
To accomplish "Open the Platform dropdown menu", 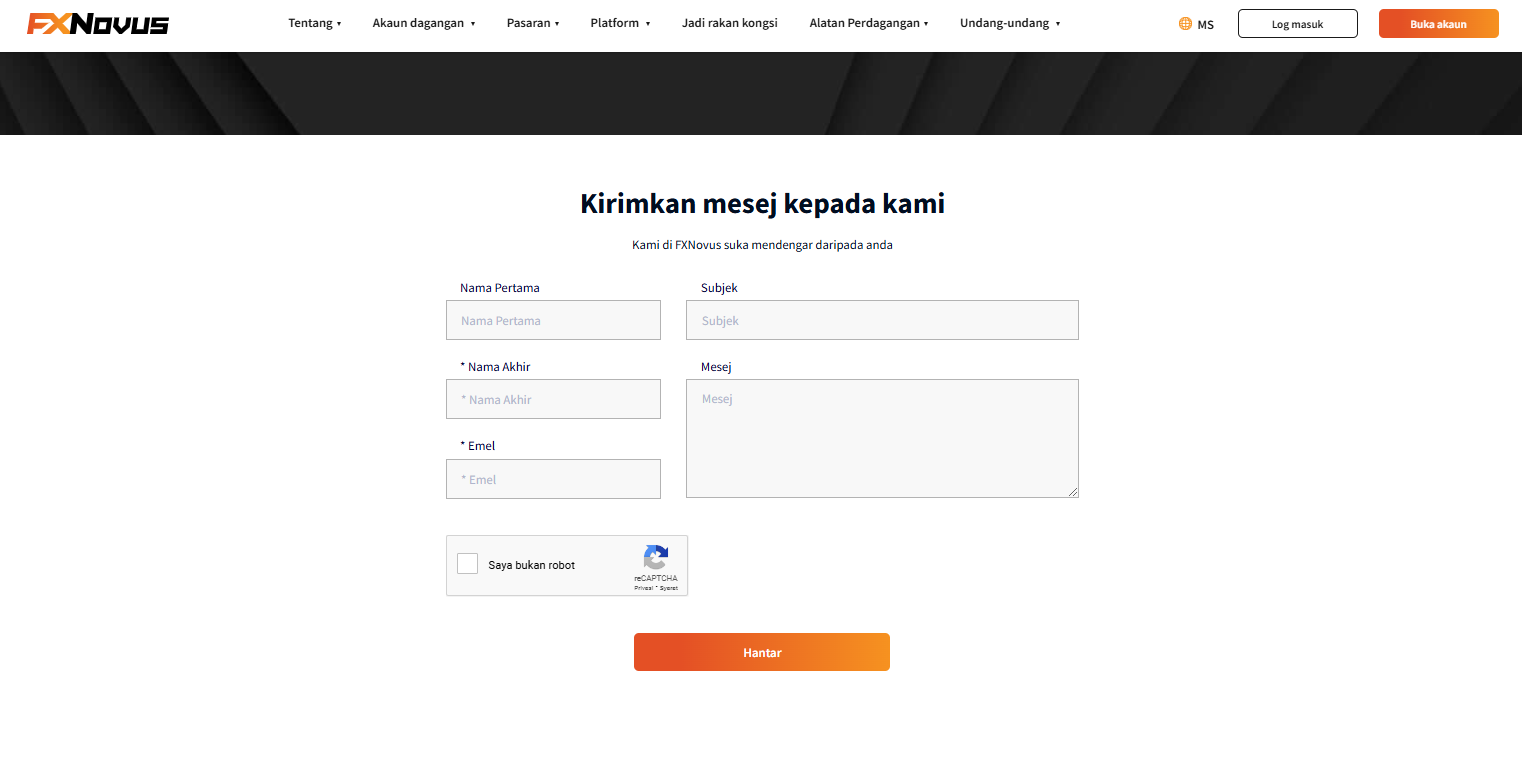I will pos(620,23).
